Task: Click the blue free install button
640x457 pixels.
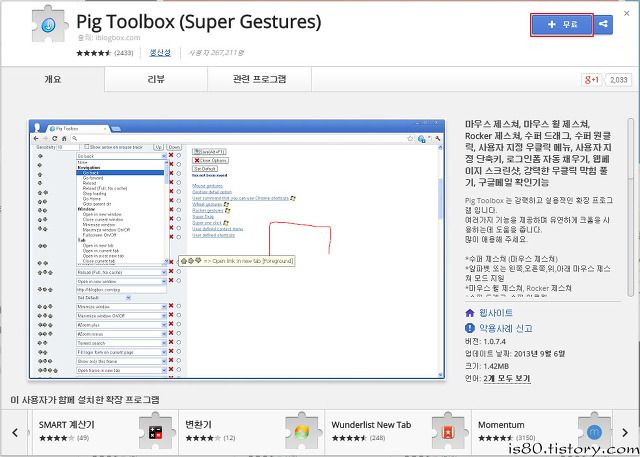Action: click(x=562, y=25)
